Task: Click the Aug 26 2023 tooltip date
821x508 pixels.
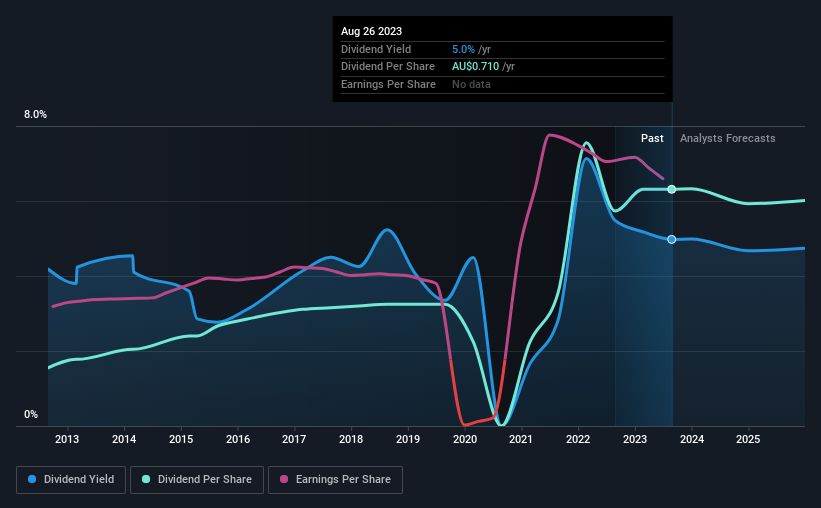Action: (x=371, y=31)
